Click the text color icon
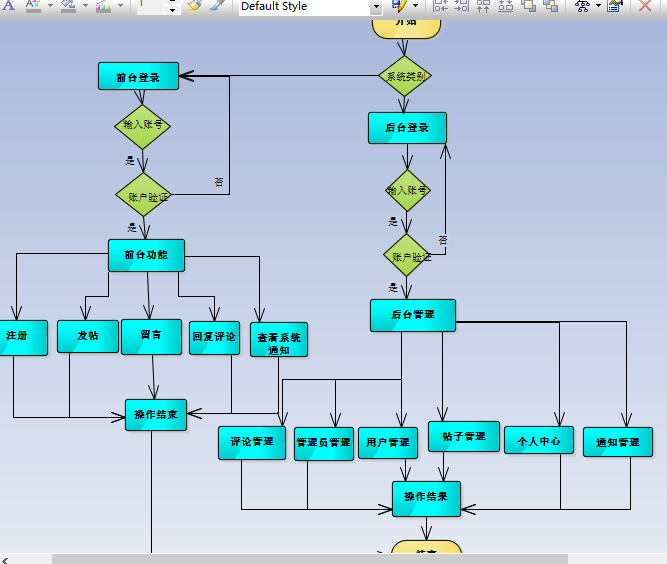 click(33, 5)
